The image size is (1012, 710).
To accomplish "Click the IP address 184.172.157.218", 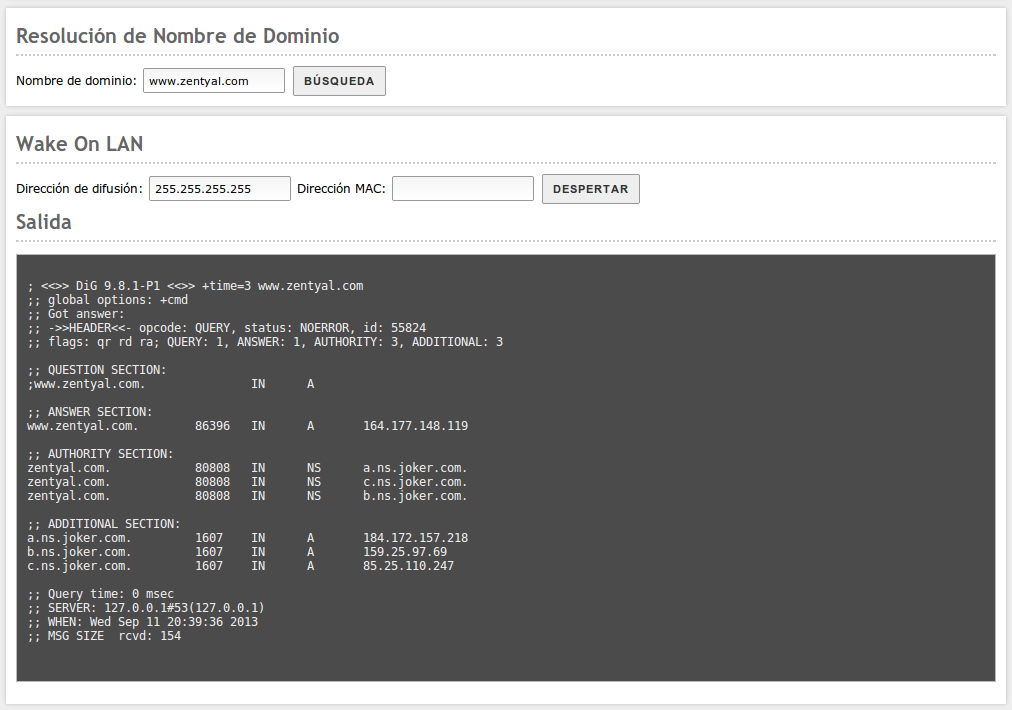I will (416, 538).
